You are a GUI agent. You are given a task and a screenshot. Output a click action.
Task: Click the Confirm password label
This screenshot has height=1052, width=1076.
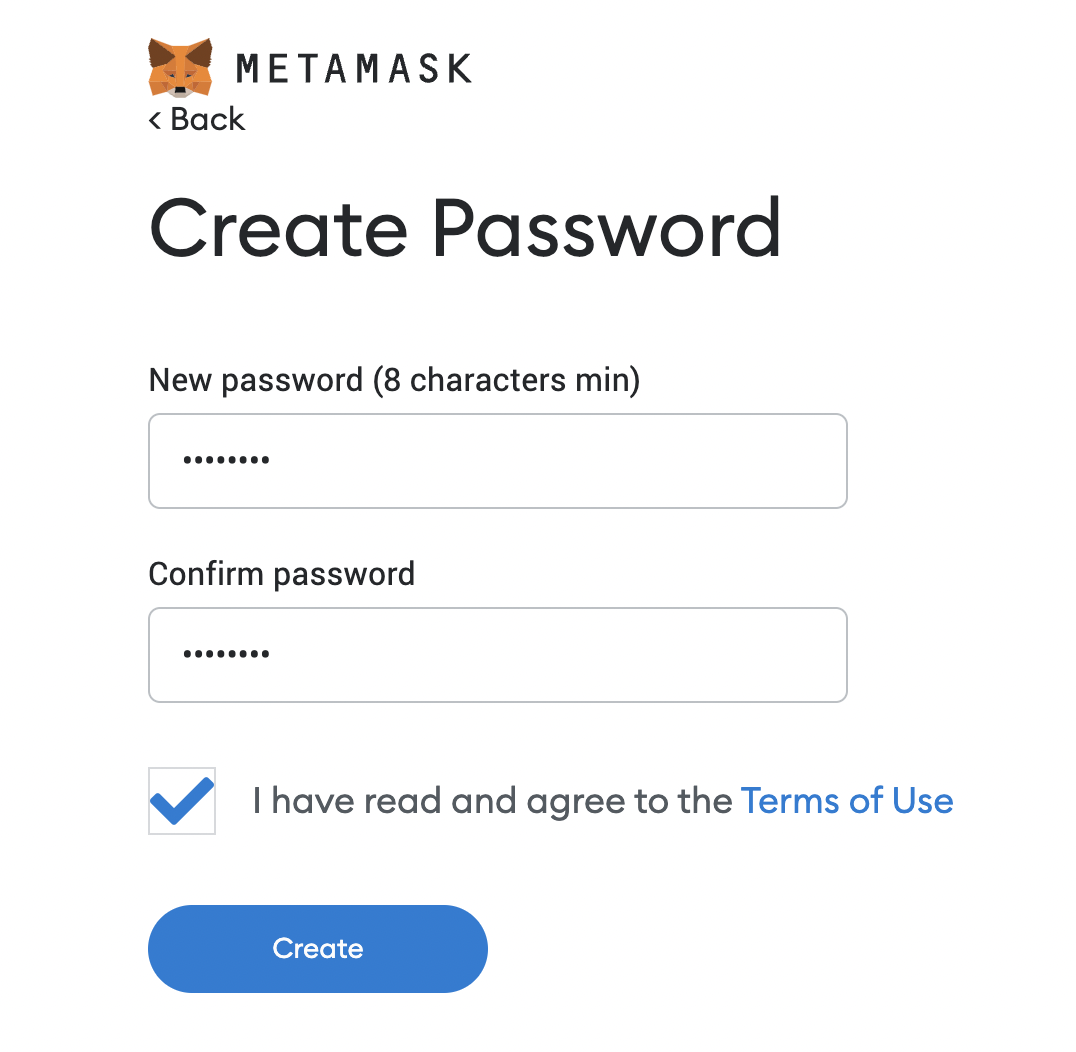tap(281, 574)
